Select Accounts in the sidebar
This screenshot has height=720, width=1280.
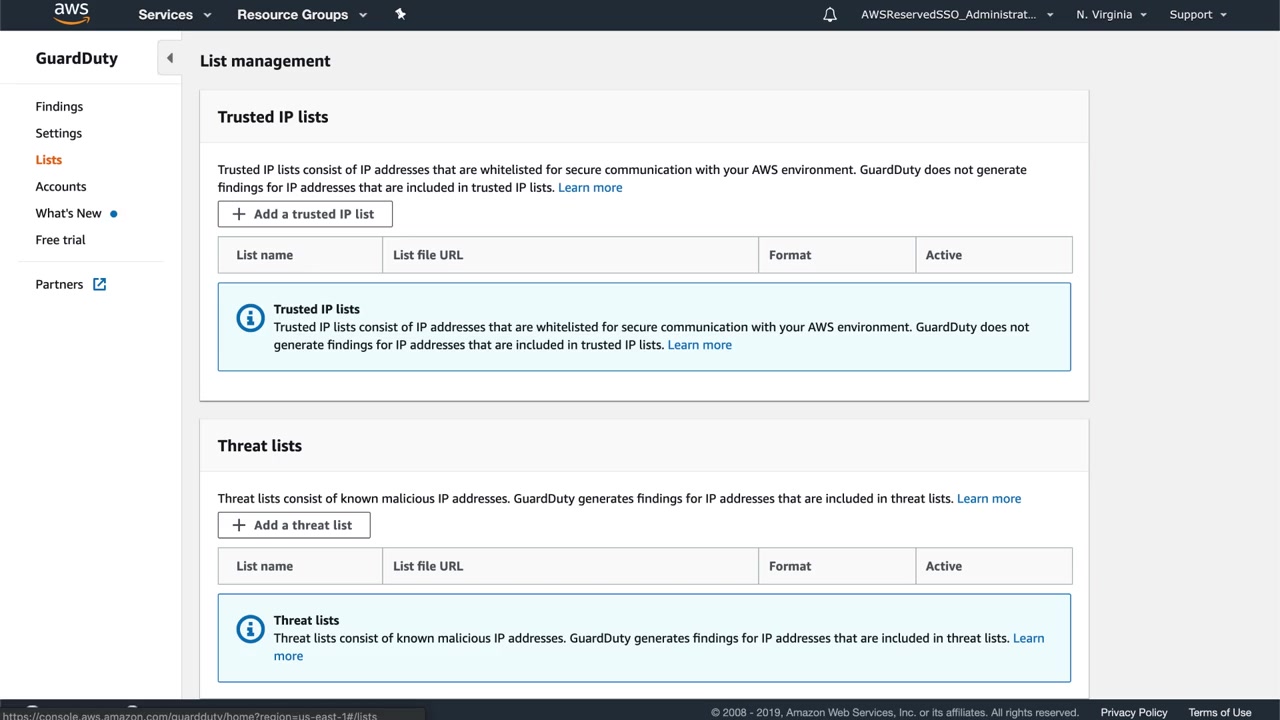[x=60, y=187]
